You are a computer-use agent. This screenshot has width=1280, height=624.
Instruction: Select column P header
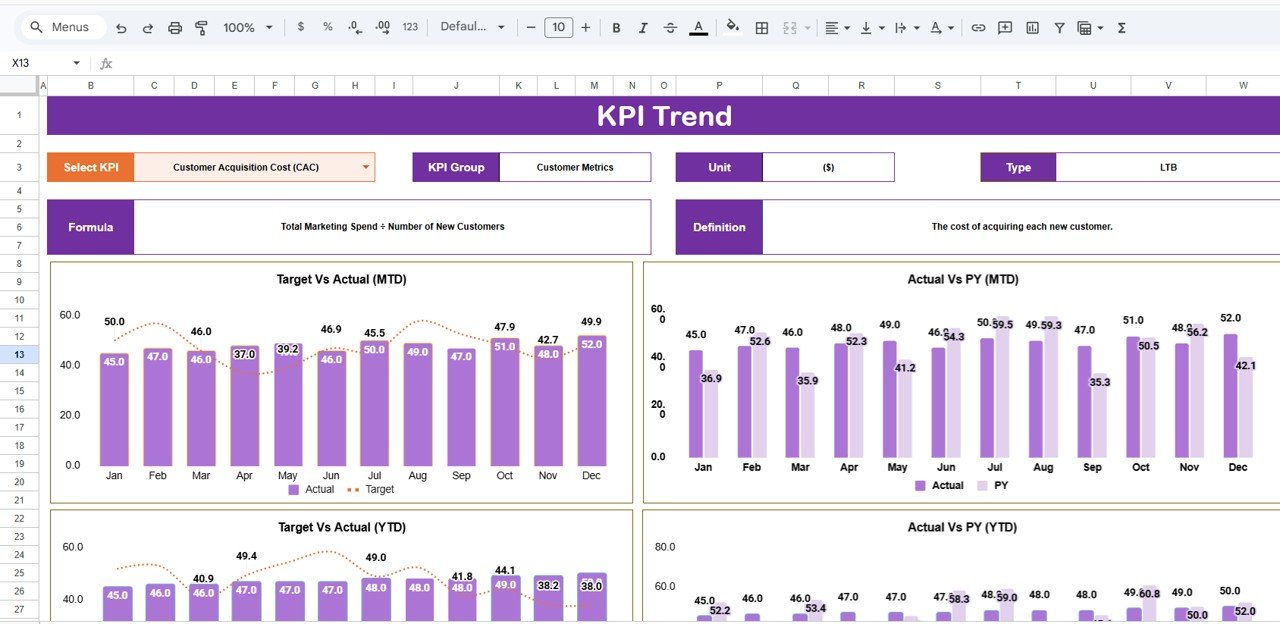click(719, 86)
